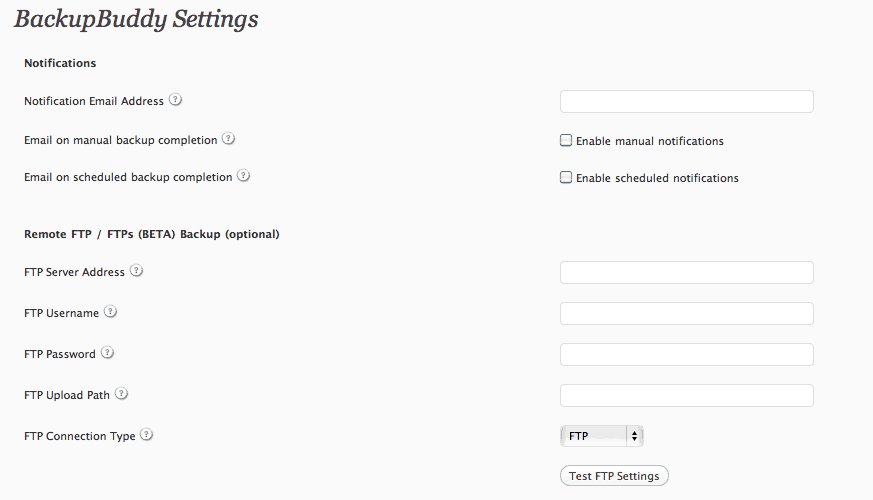
Task: Open the FTP Password help icon
Action: click(x=107, y=352)
